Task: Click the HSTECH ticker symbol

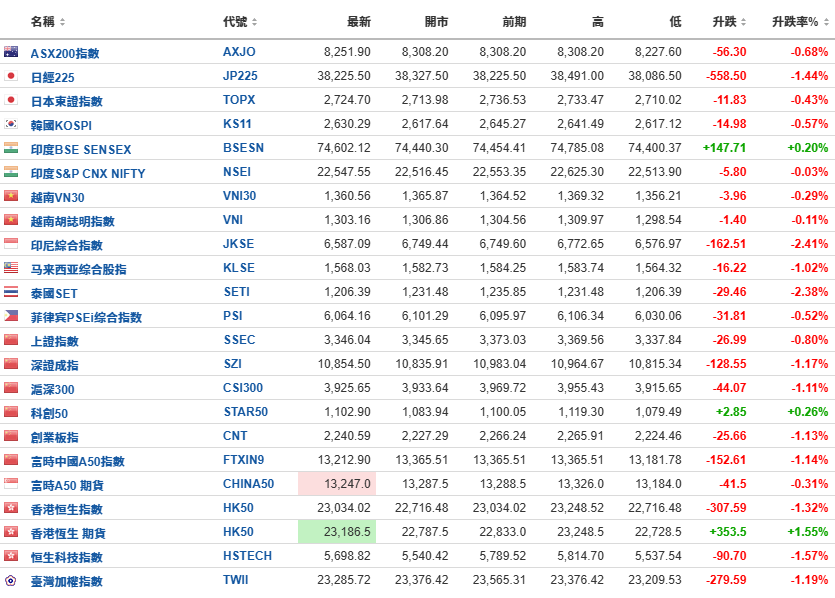Action: tap(248, 555)
